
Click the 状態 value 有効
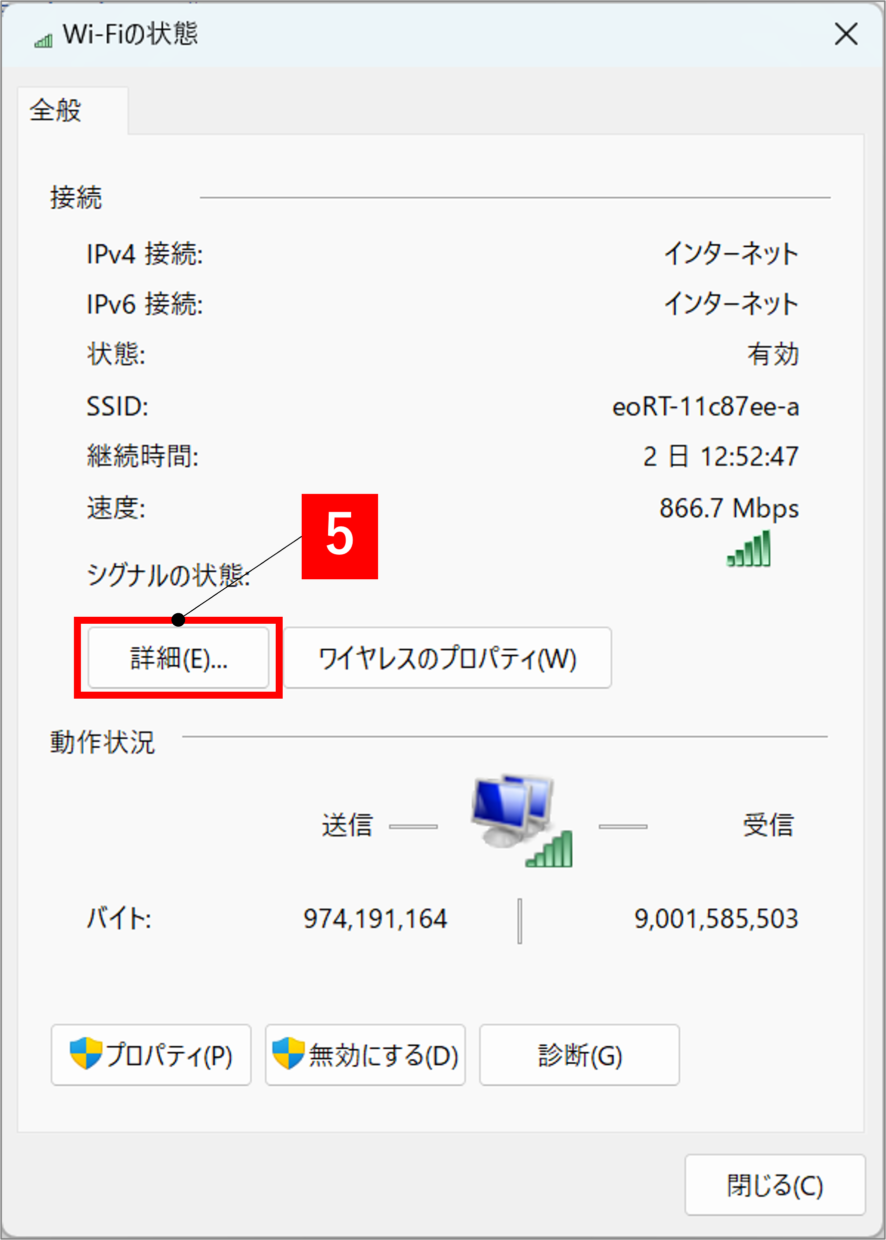click(x=773, y=354)
